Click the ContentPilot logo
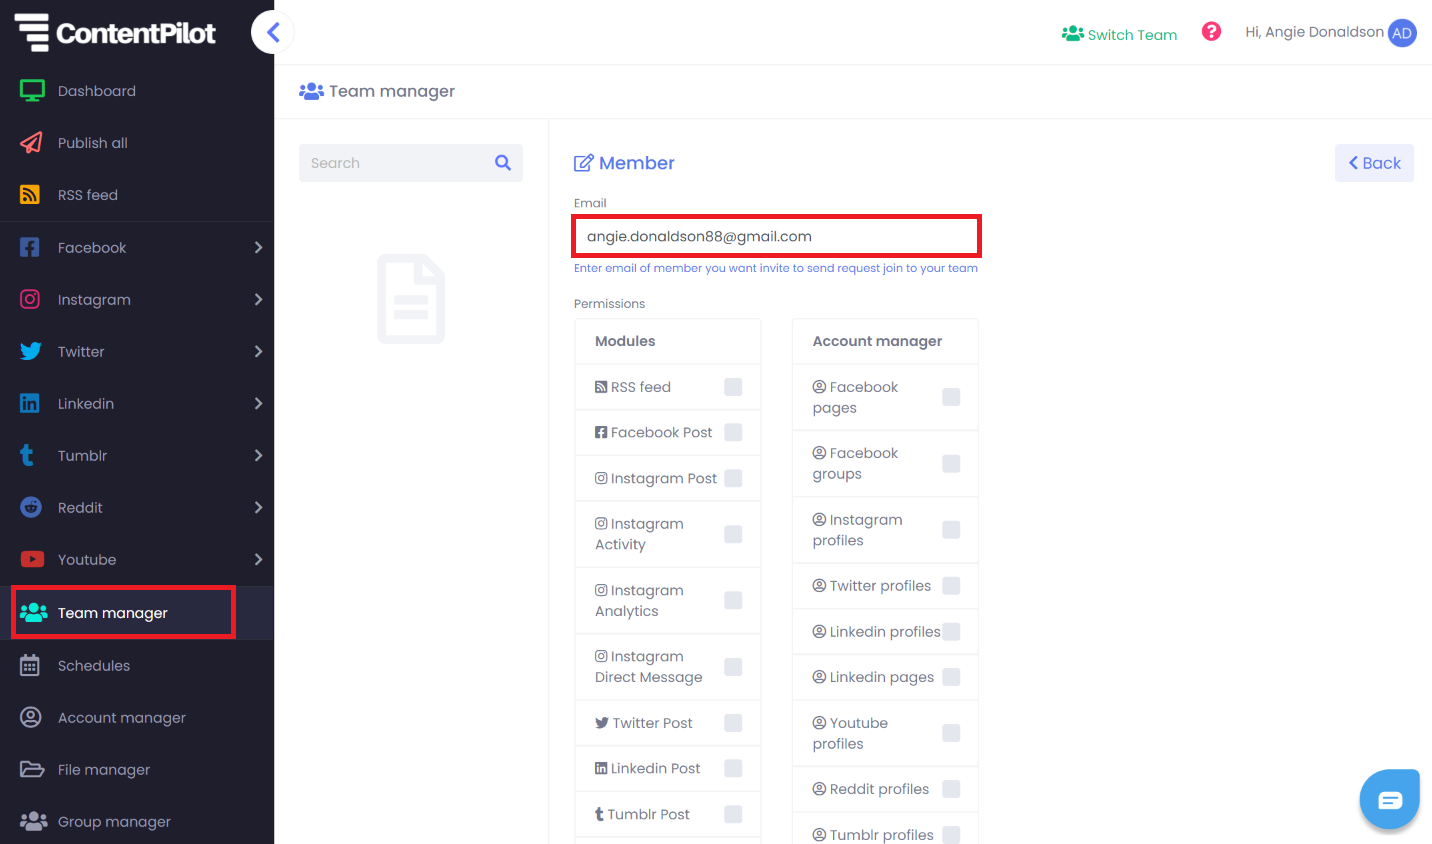1432x844 pixels. click(x=115, y=33)
